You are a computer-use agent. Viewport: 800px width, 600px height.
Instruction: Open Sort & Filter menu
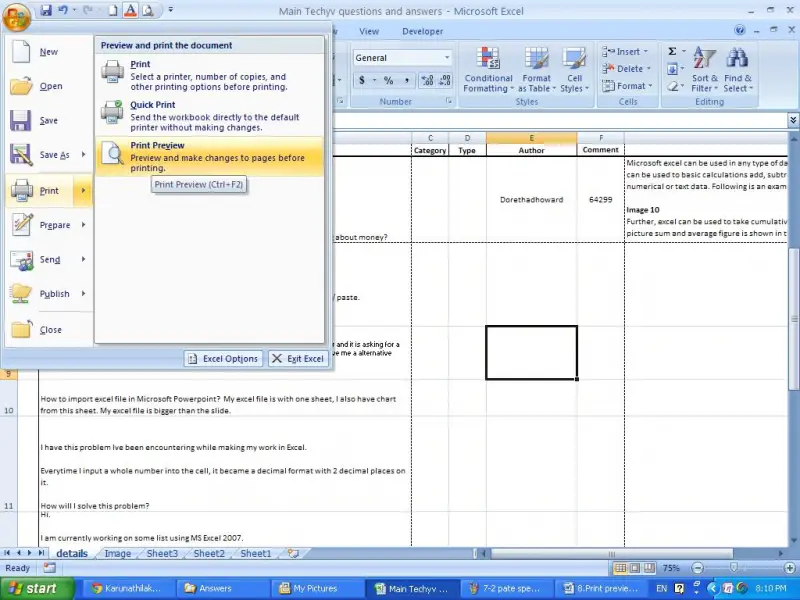(705, 70)
